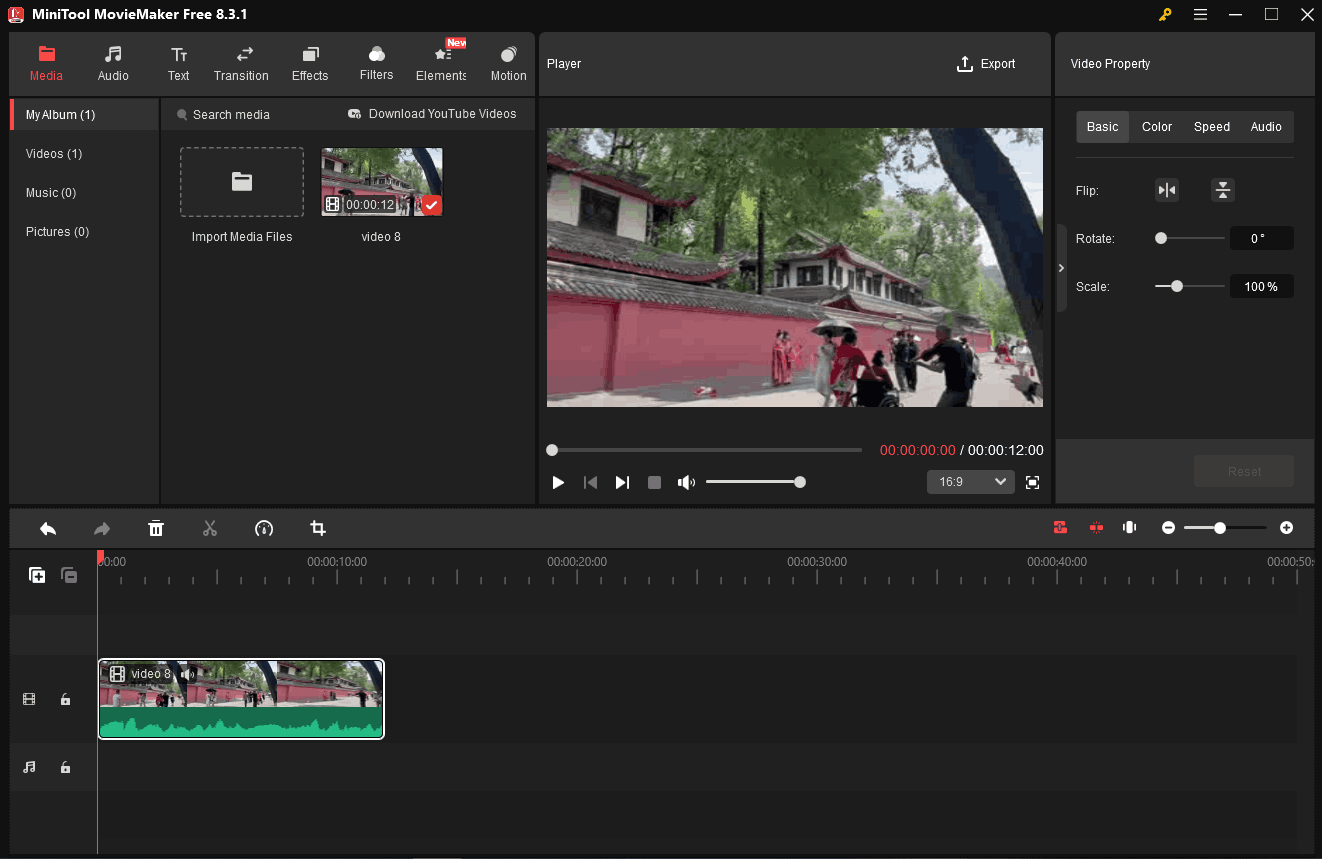Click the Crop tool icon

[318, 528]
